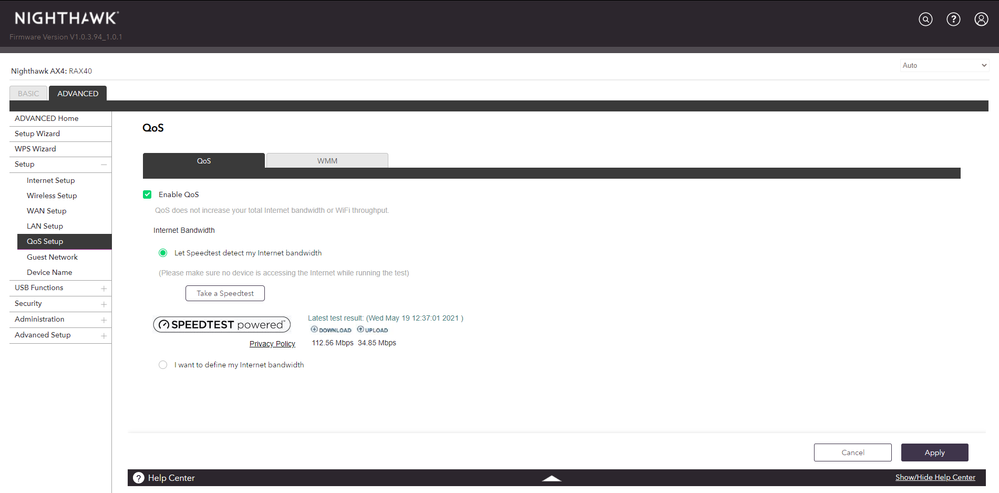Click the Upload arrow icon

tap(360, 329)
